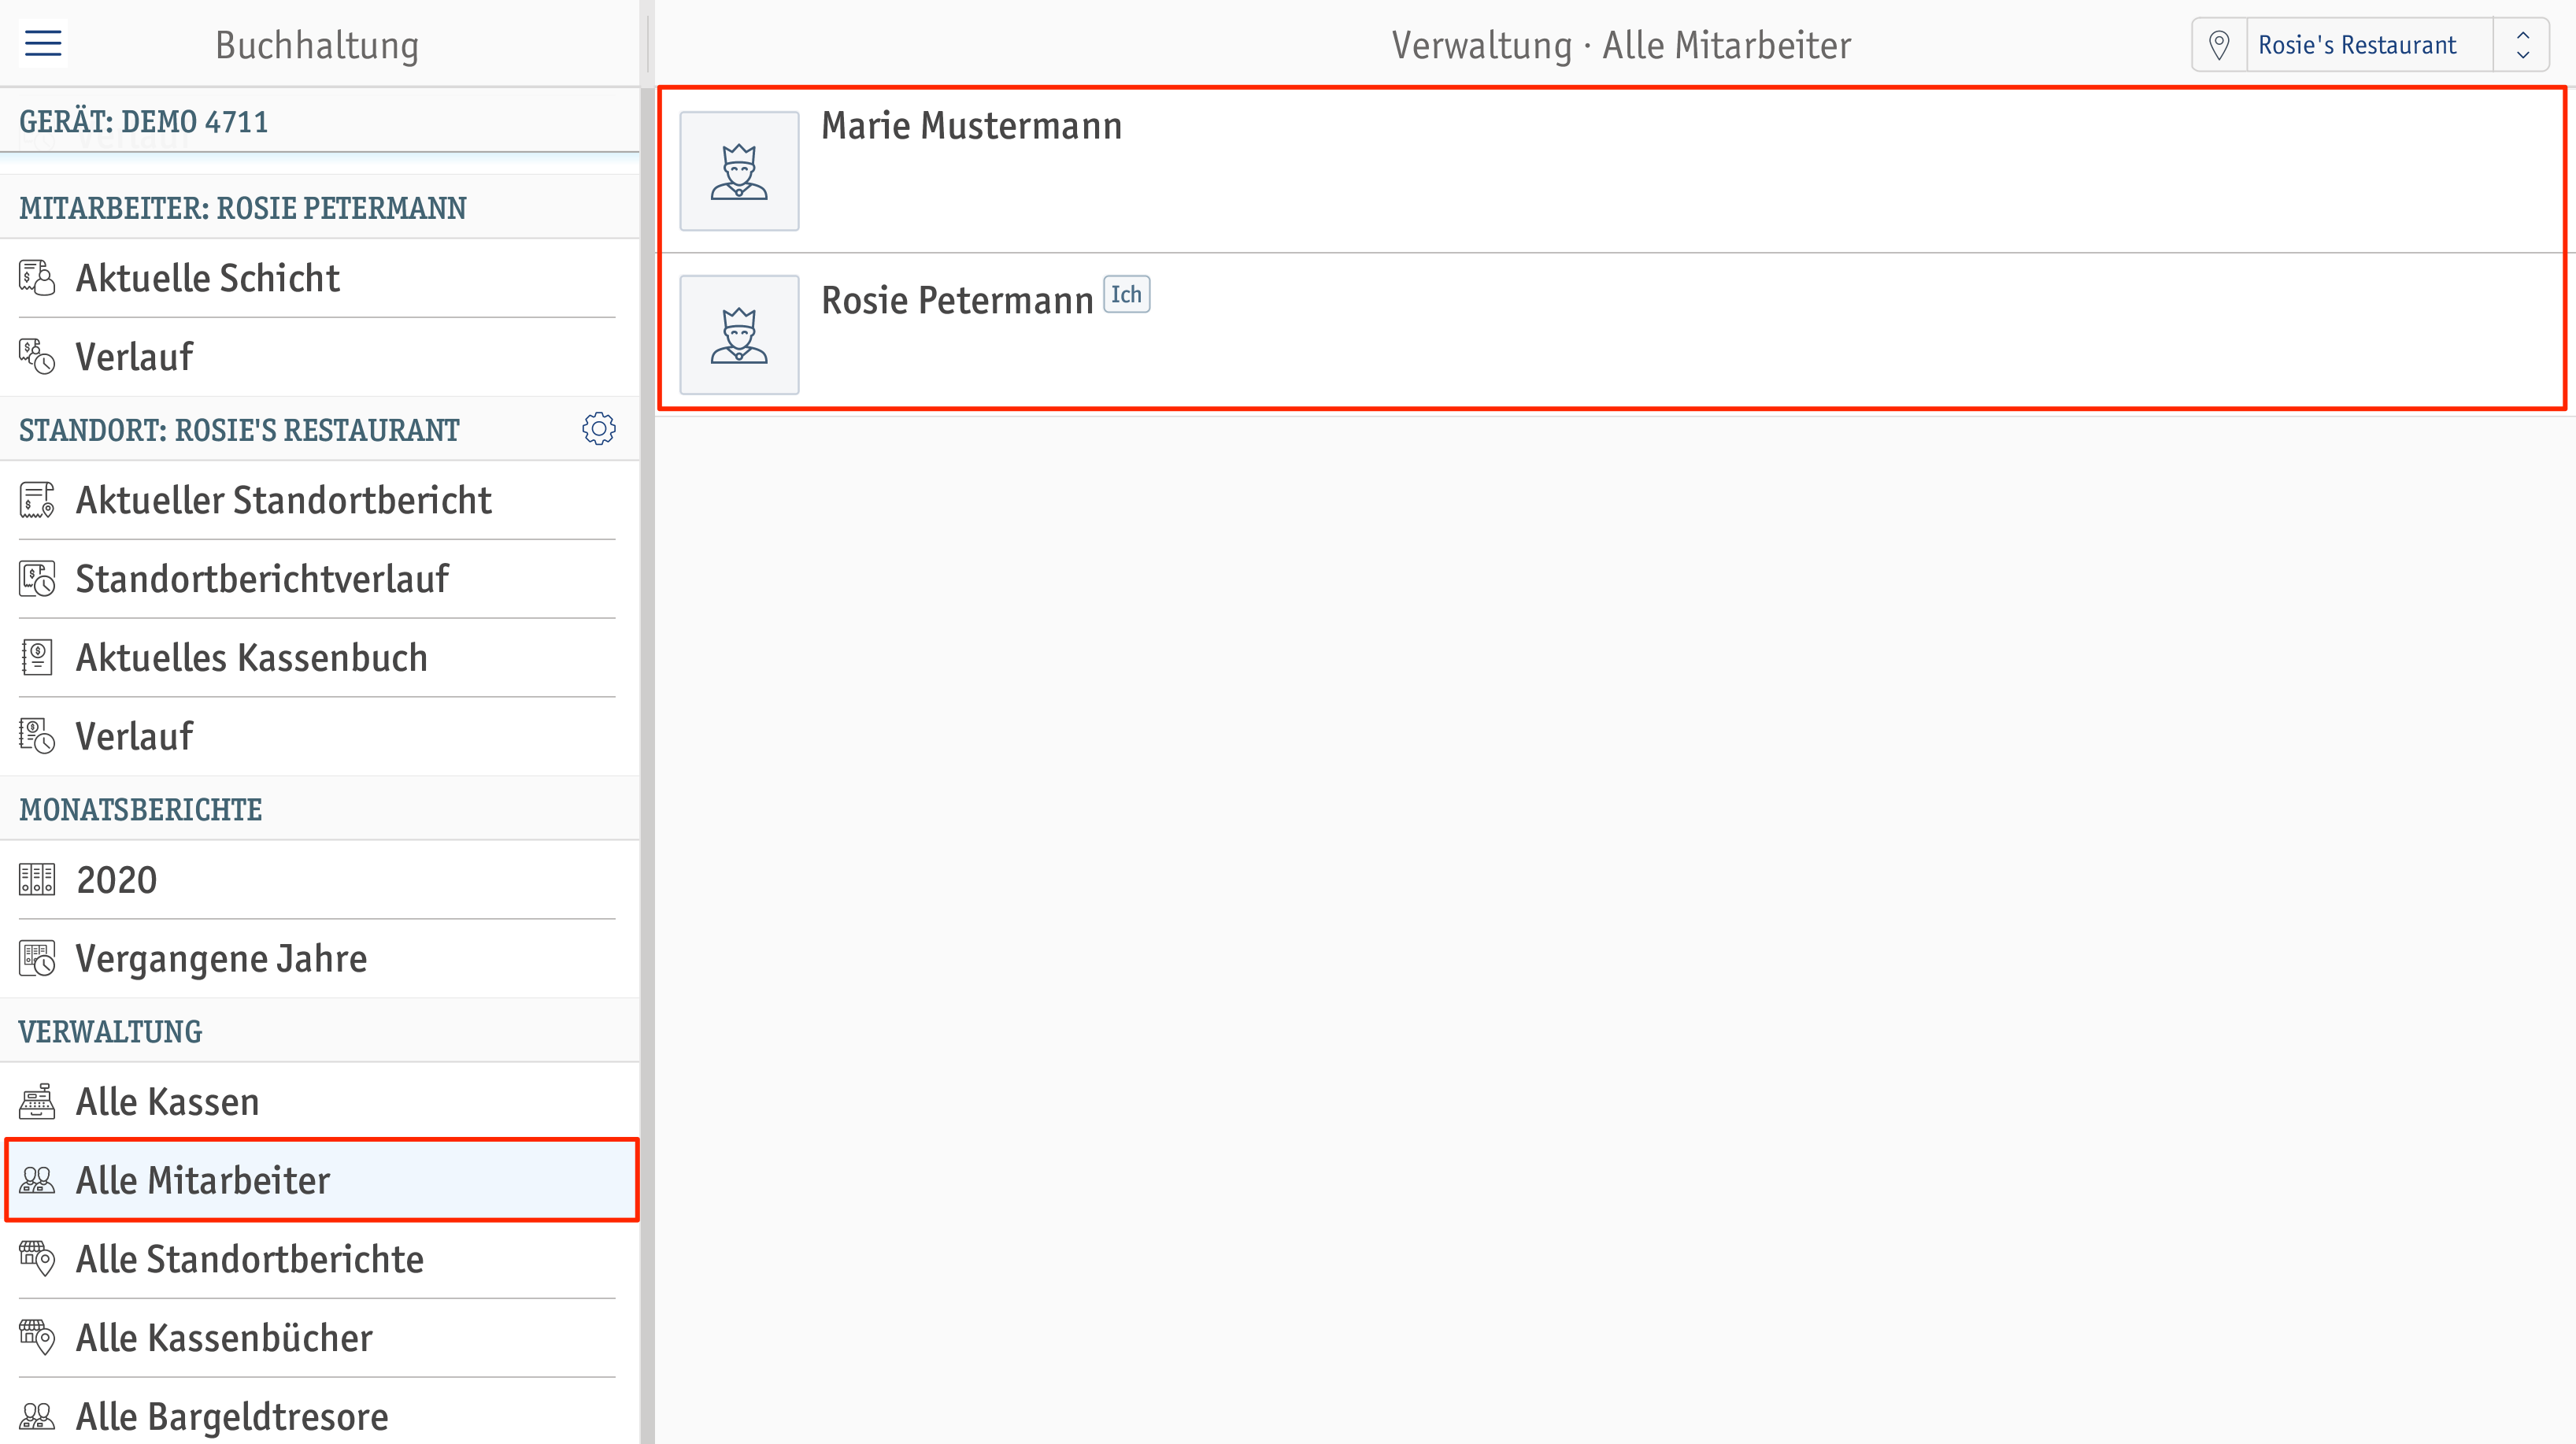Click the Verlauf icon below Aktuelles Kassenbuch
Image resolution: width=2576 pixels, height=1444 pixels.
pyautogui.click(x=37, y=737)
